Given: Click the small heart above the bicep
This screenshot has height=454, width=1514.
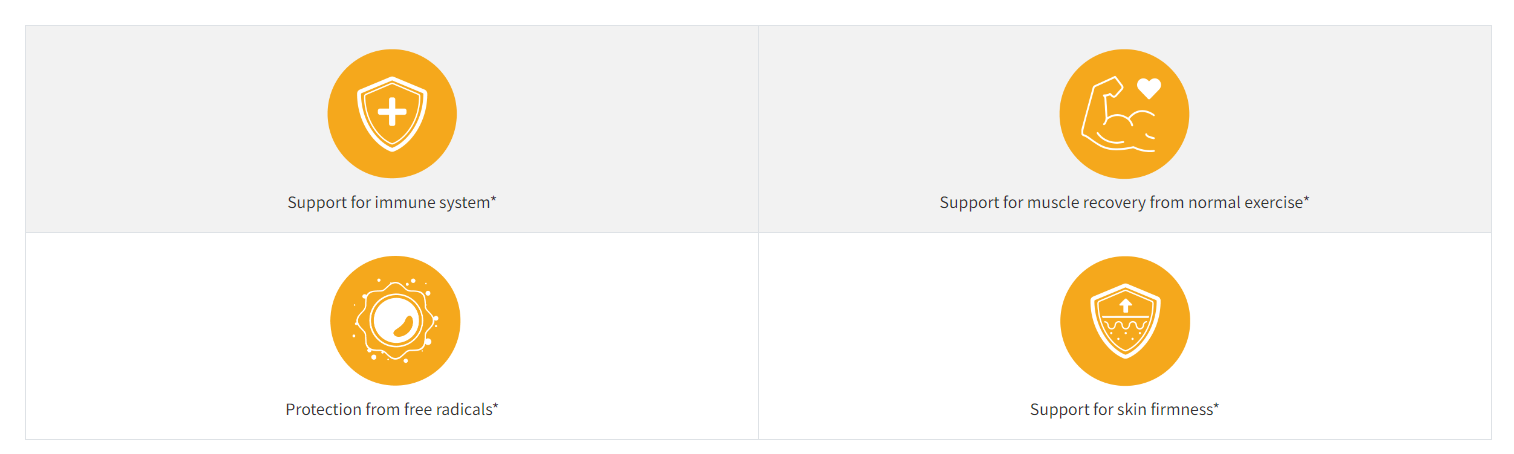Looking at the screenshot, I should tap(1149, 89).
